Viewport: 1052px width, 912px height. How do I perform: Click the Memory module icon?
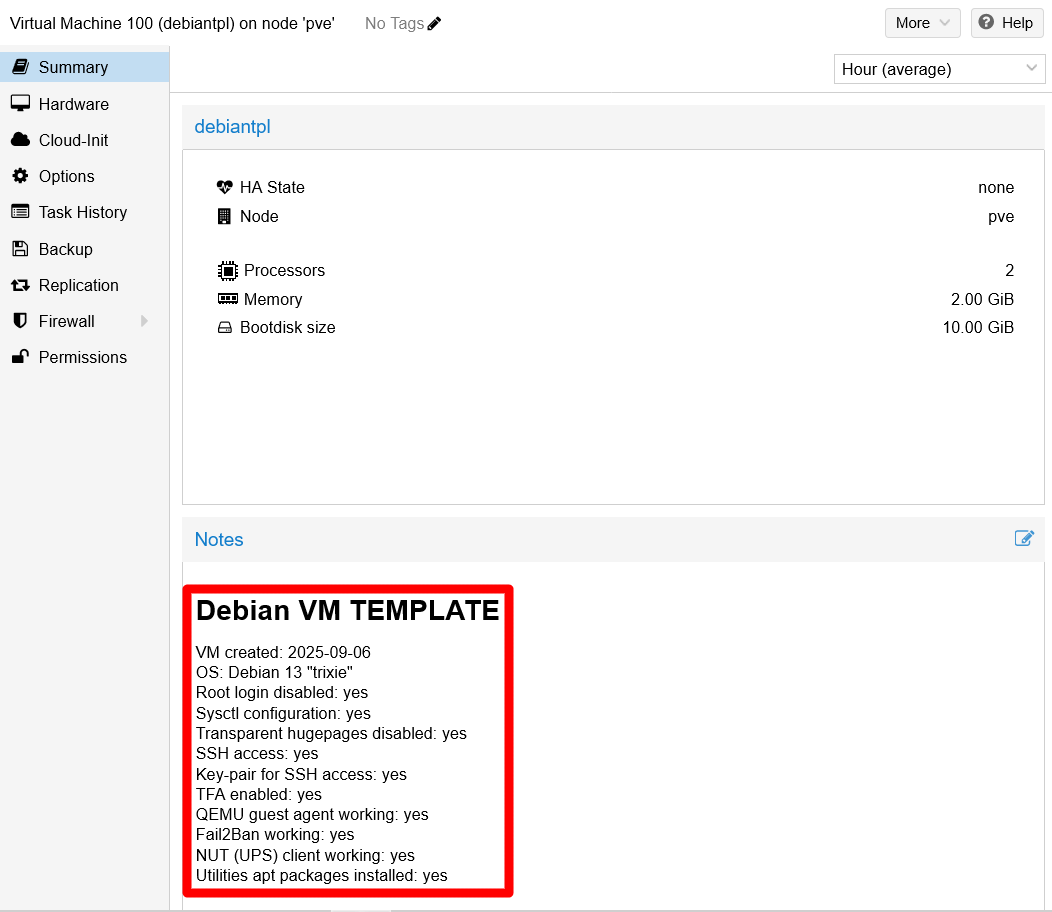pos(226,299)
